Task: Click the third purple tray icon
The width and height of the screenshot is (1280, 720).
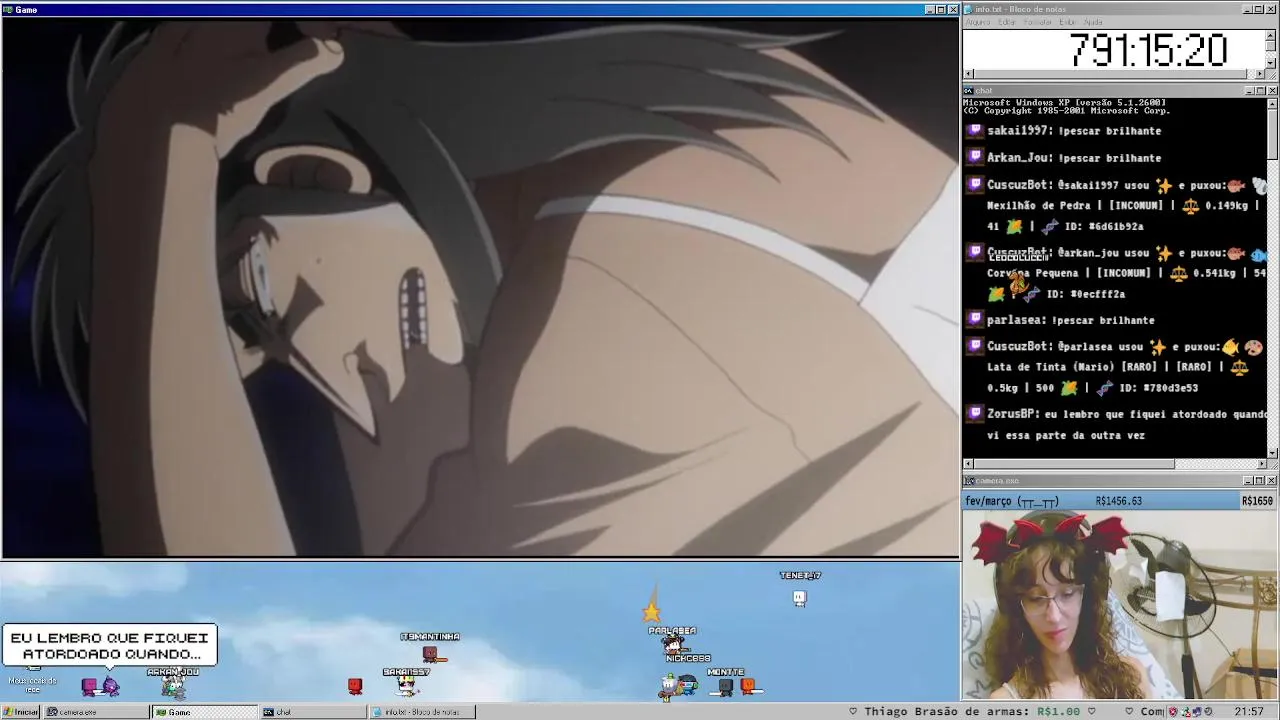Action: [1197, 712]
